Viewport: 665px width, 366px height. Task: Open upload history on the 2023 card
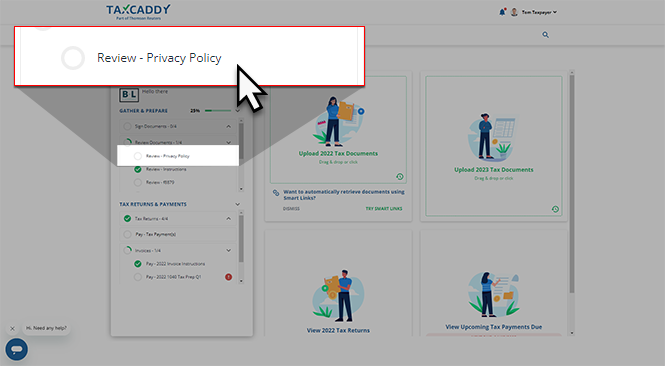tap(555, 209)
